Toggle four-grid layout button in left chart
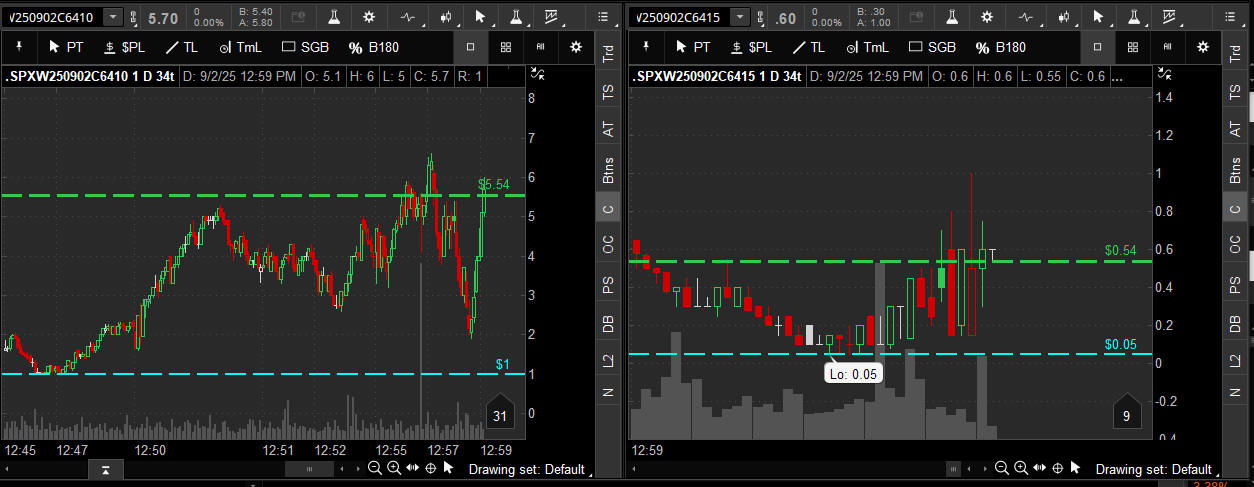Viewport: 1254px width, 487px height. coord(506,47)
